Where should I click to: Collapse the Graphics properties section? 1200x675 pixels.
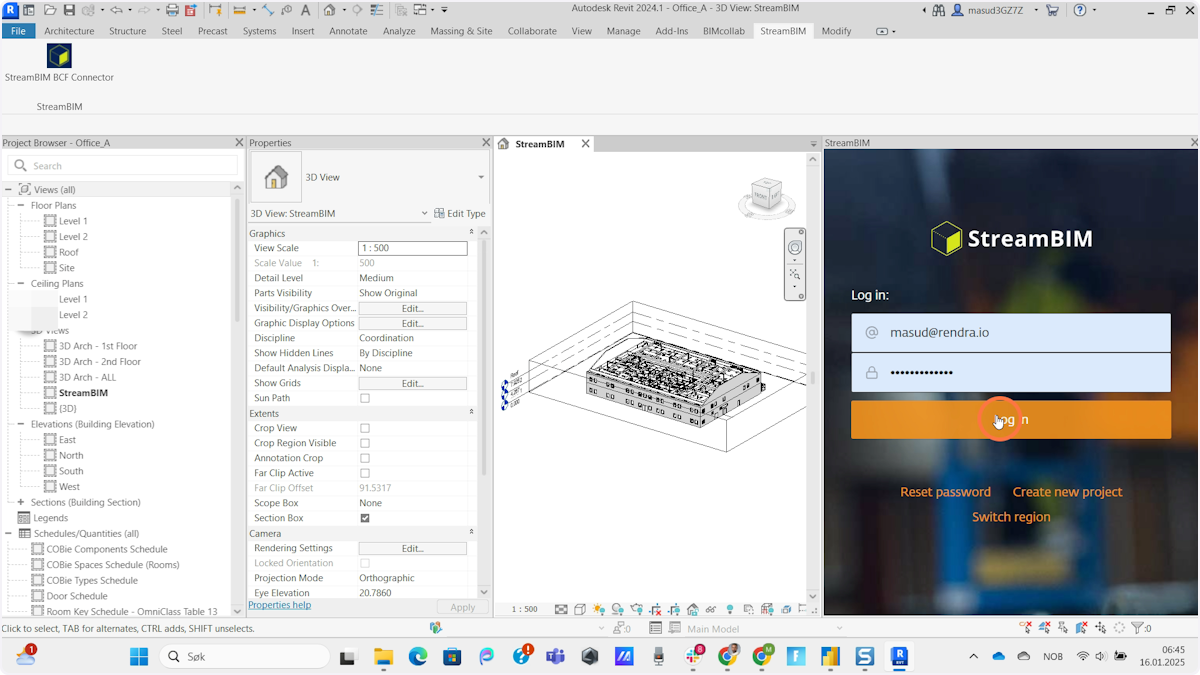click(471, 233)
